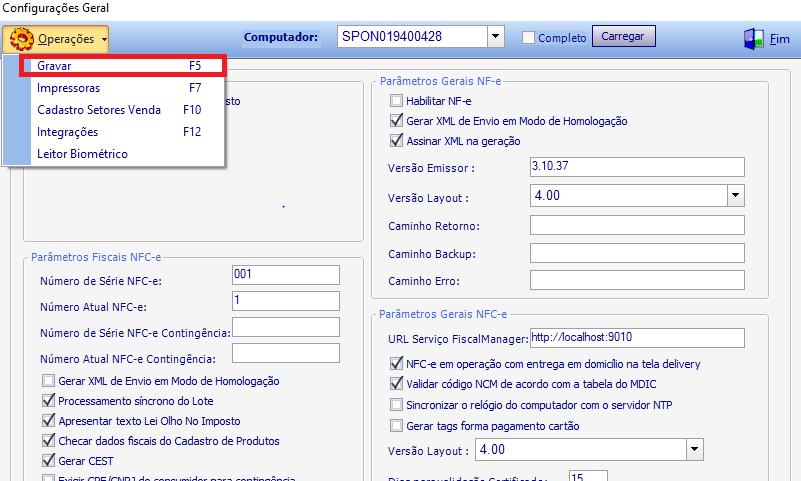
Task: Click Número Atual NFC-e Contingência field
Action: pos(286,353)
